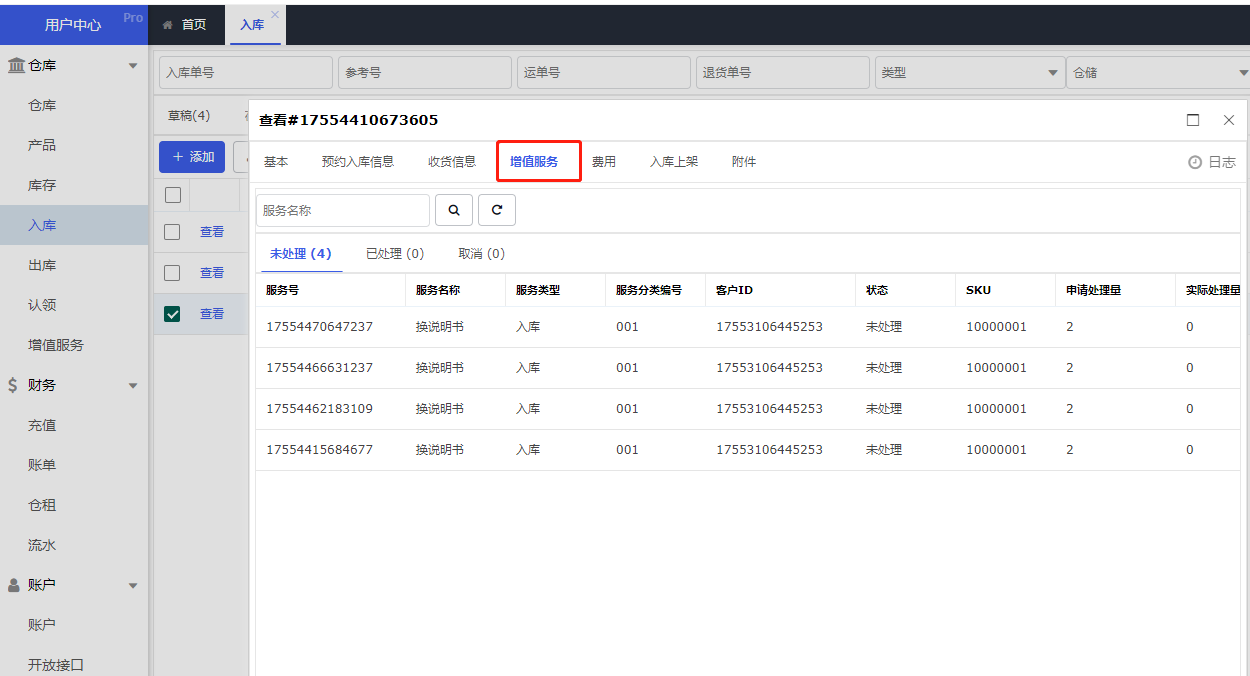The image size is (1250, 676).
Task: Click the search magnifier button
Action: [454, 210]
